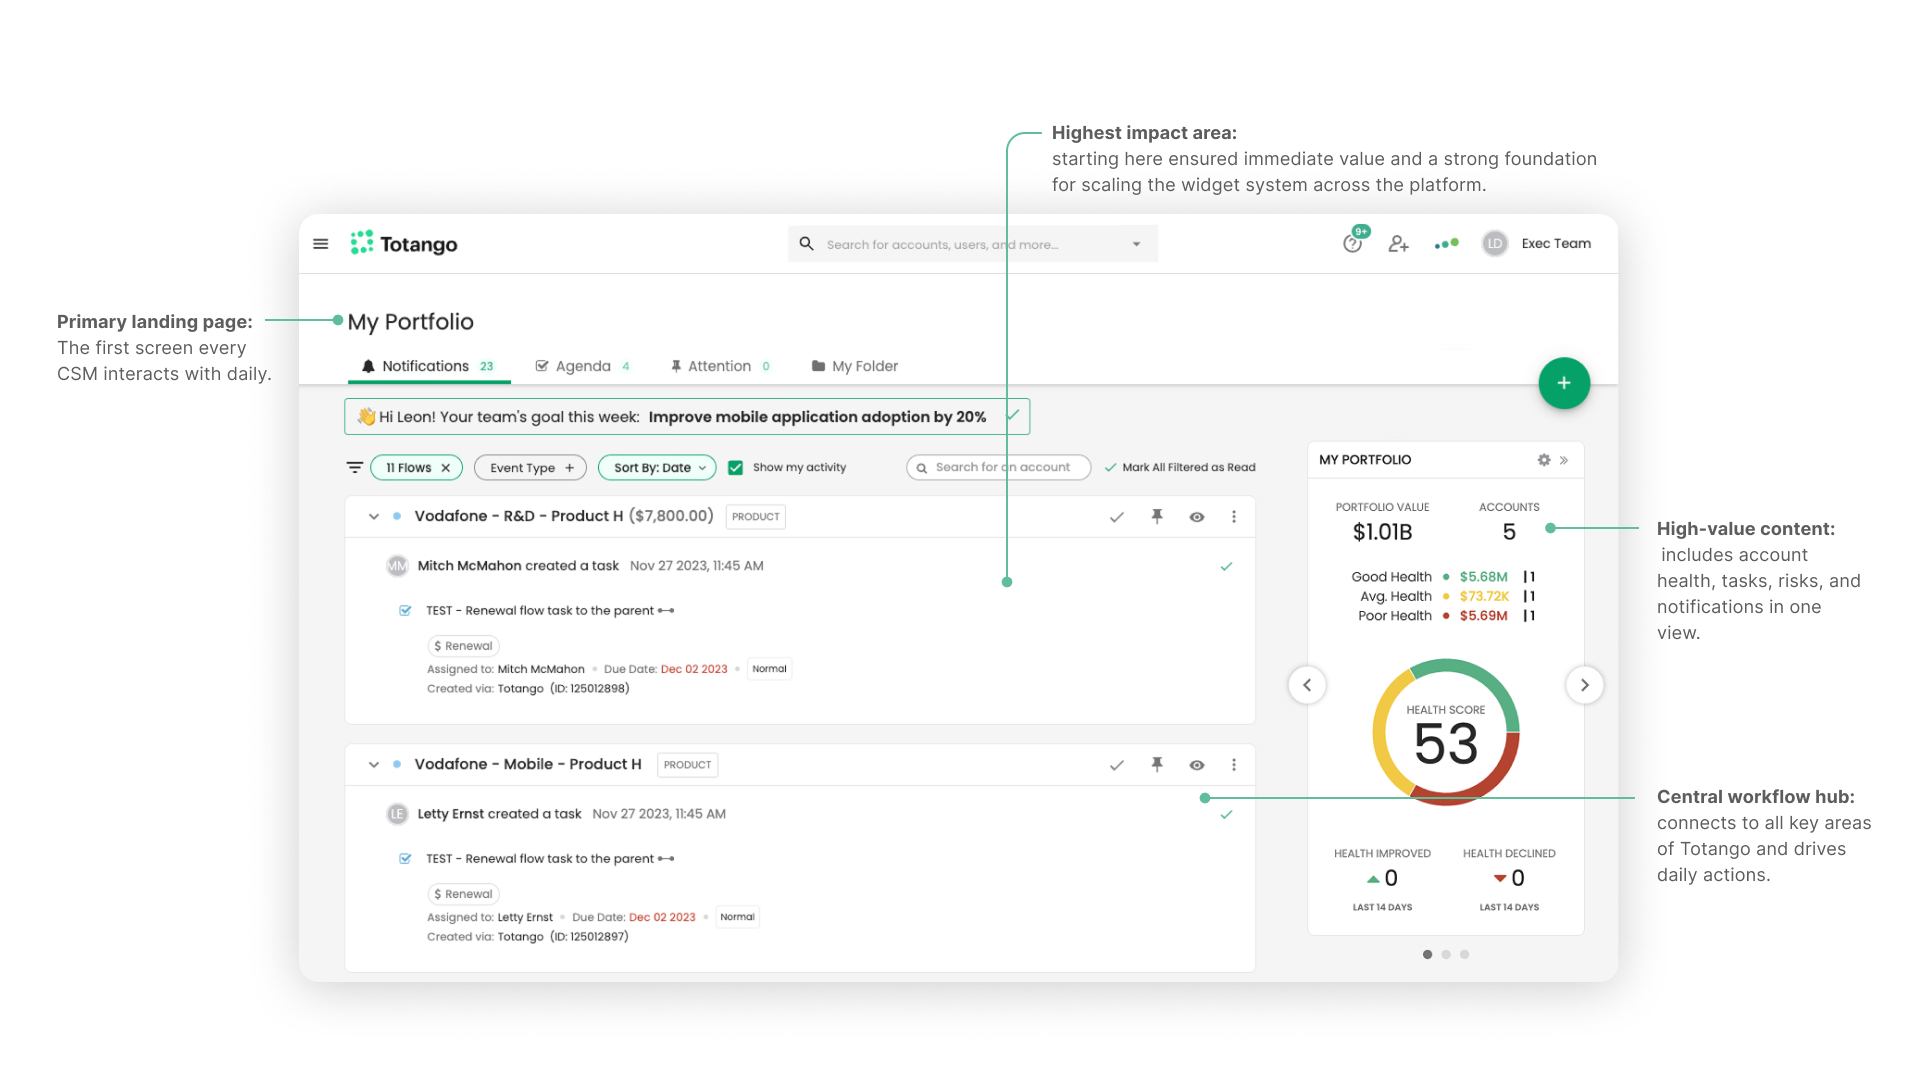Switch to the Agenda tab

(583, 366)
